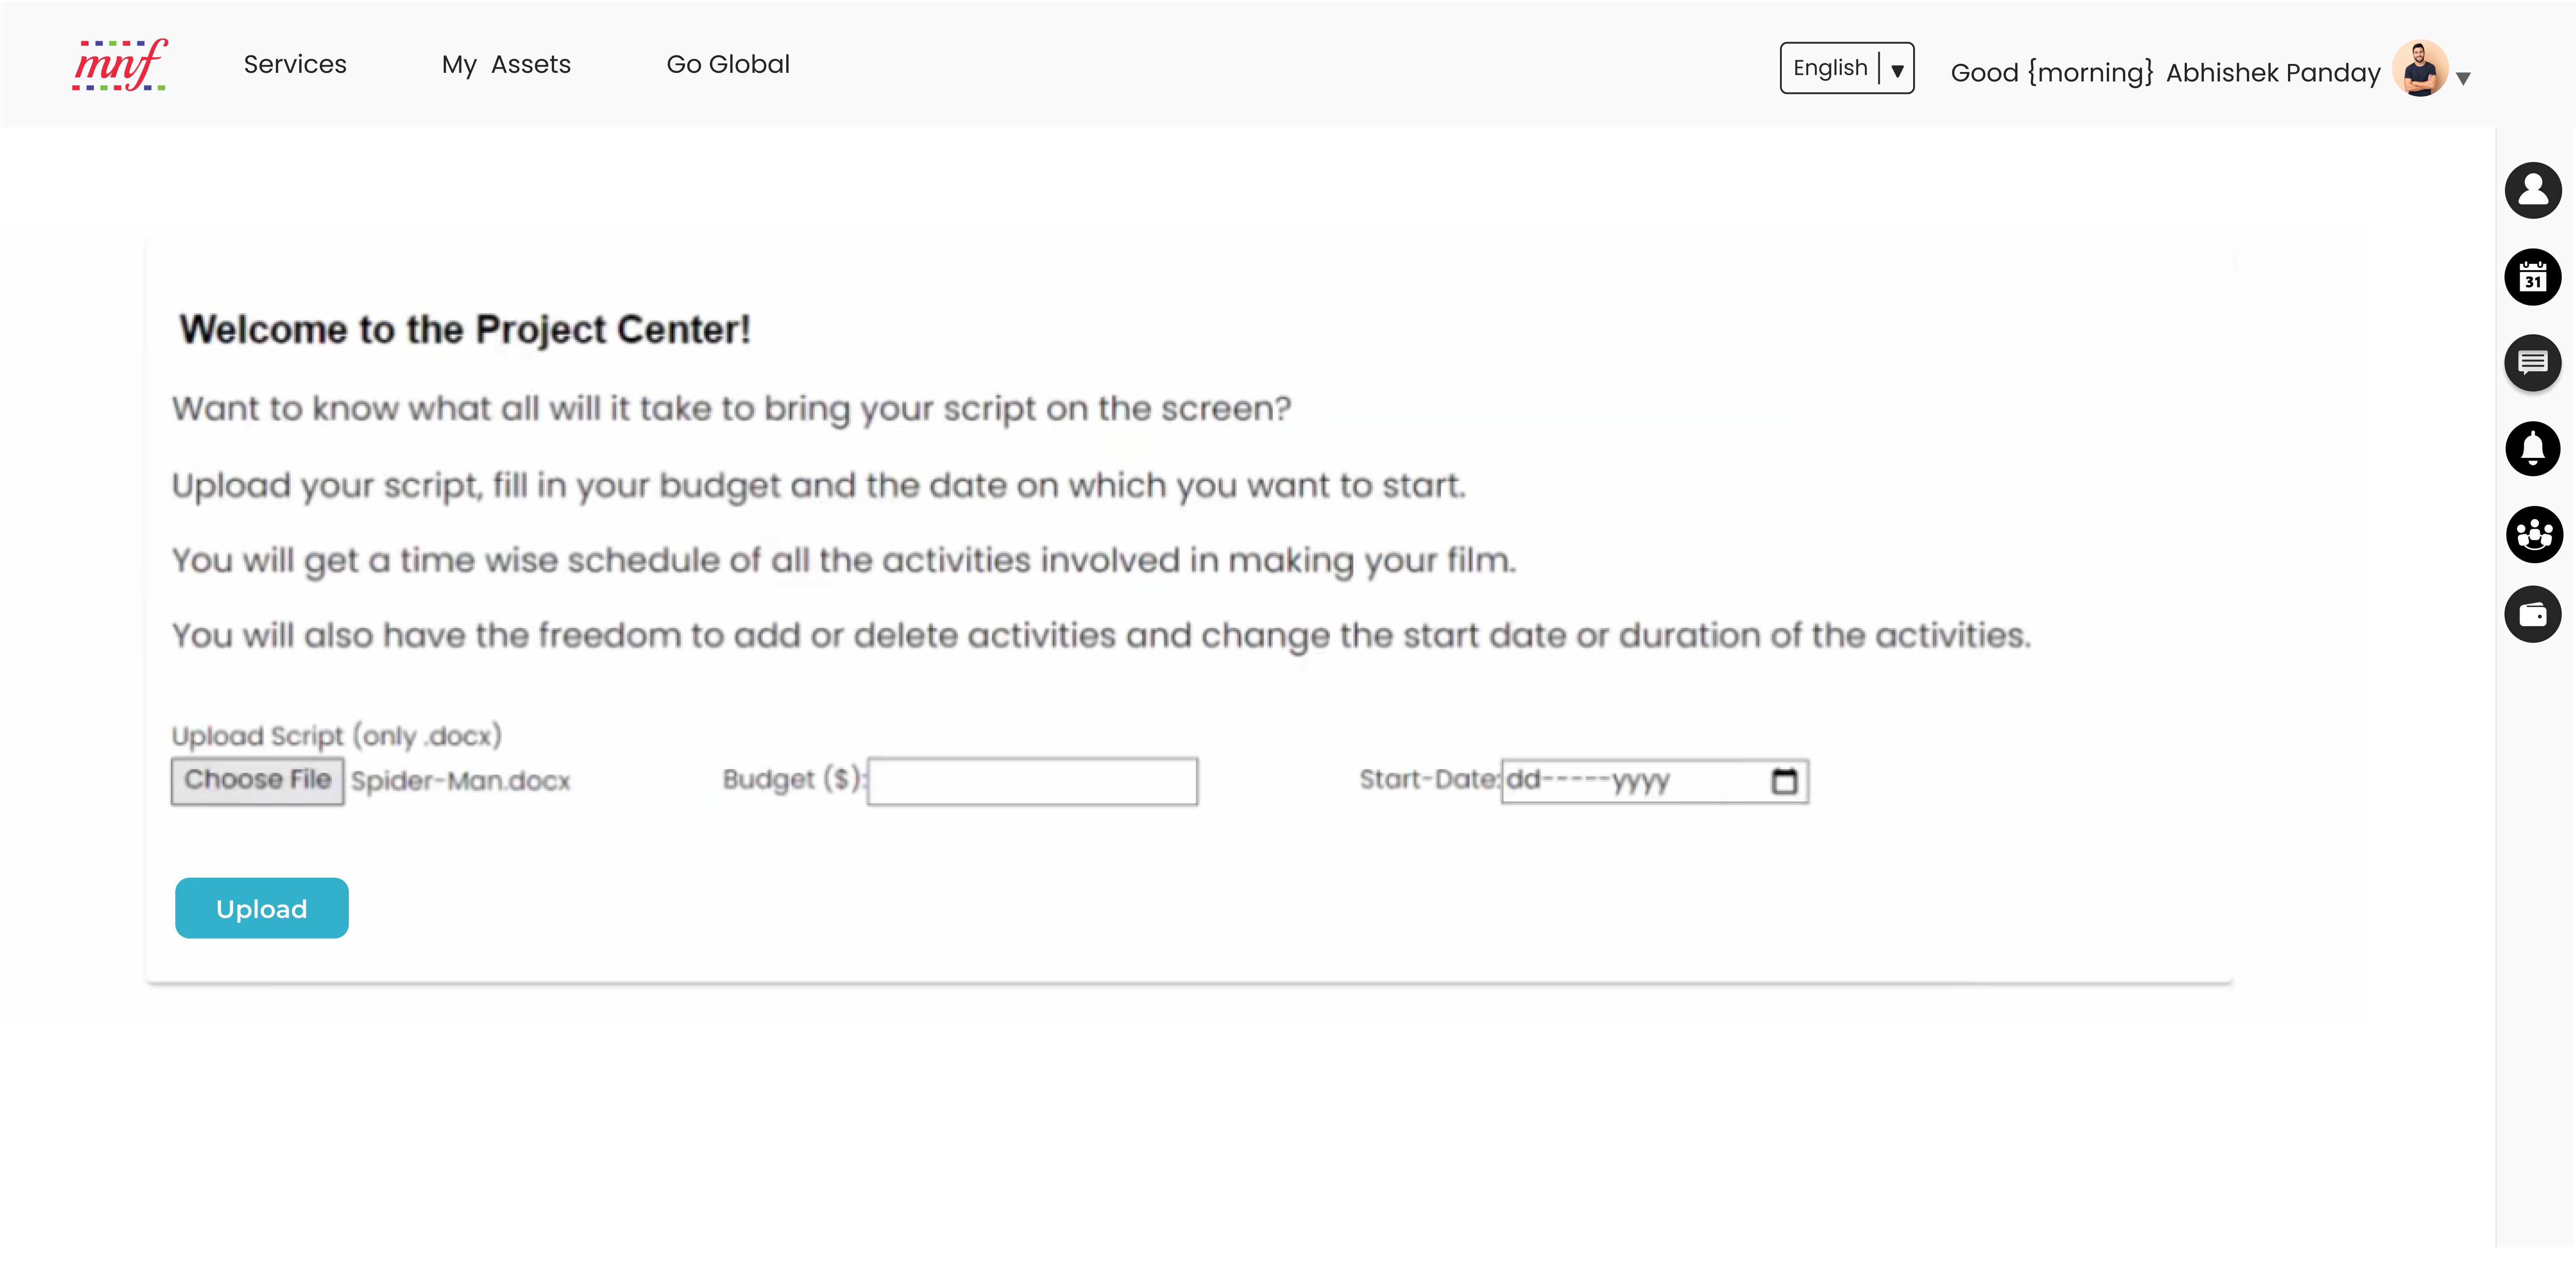2576x1283 pixels.
Task: Click the user avatar photo
Action: click(x=2419, y=68)
